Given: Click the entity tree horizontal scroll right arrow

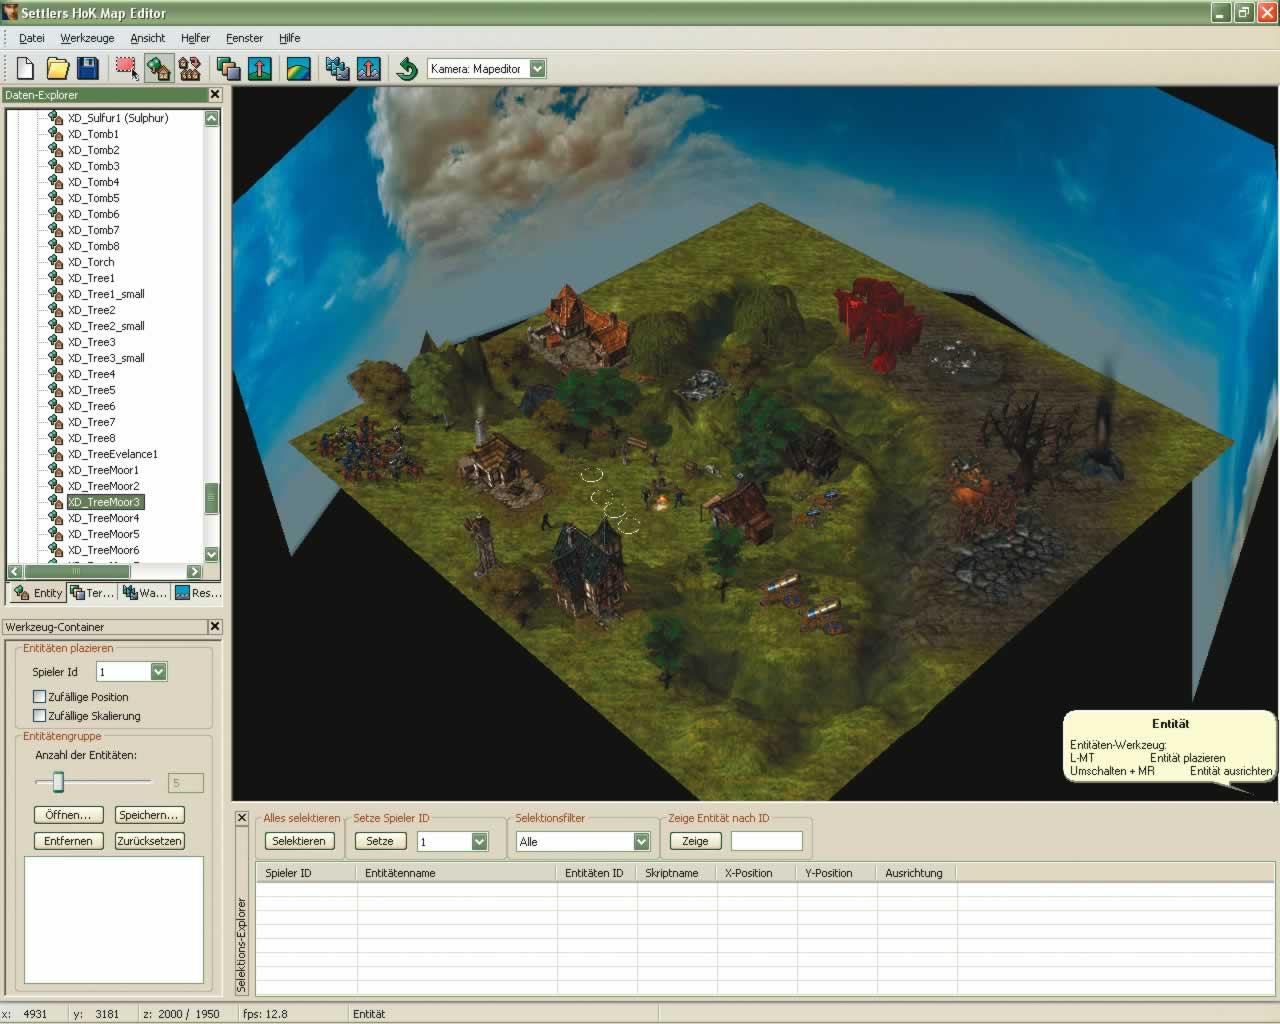Looking at the screenshot, I should coord(194,572).
